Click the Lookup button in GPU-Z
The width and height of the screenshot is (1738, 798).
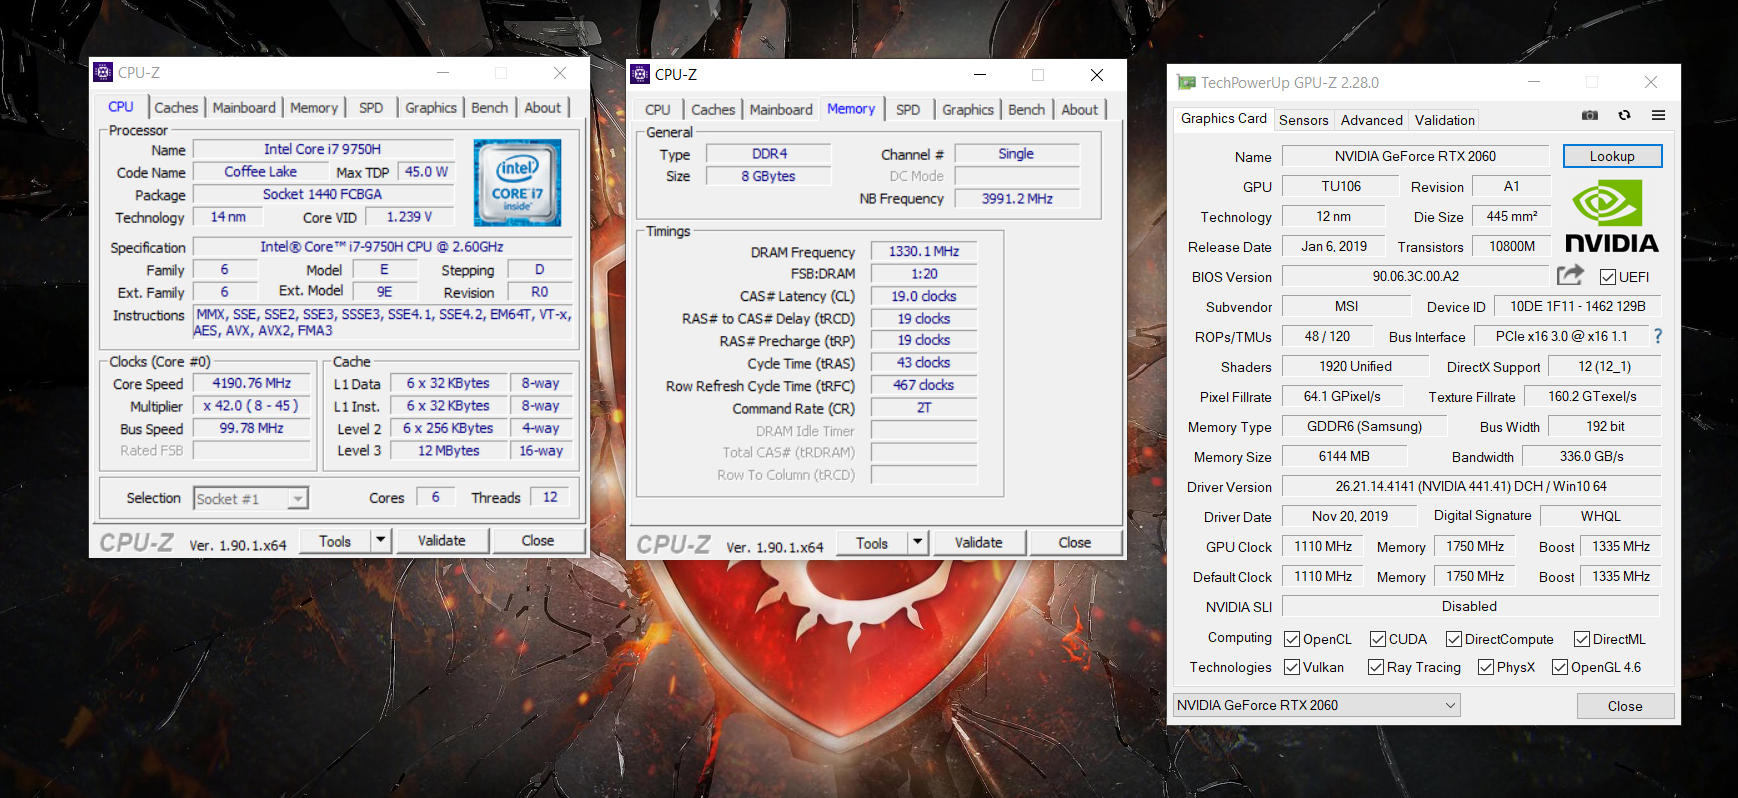pyautogui.click(x=1612, y=156)
